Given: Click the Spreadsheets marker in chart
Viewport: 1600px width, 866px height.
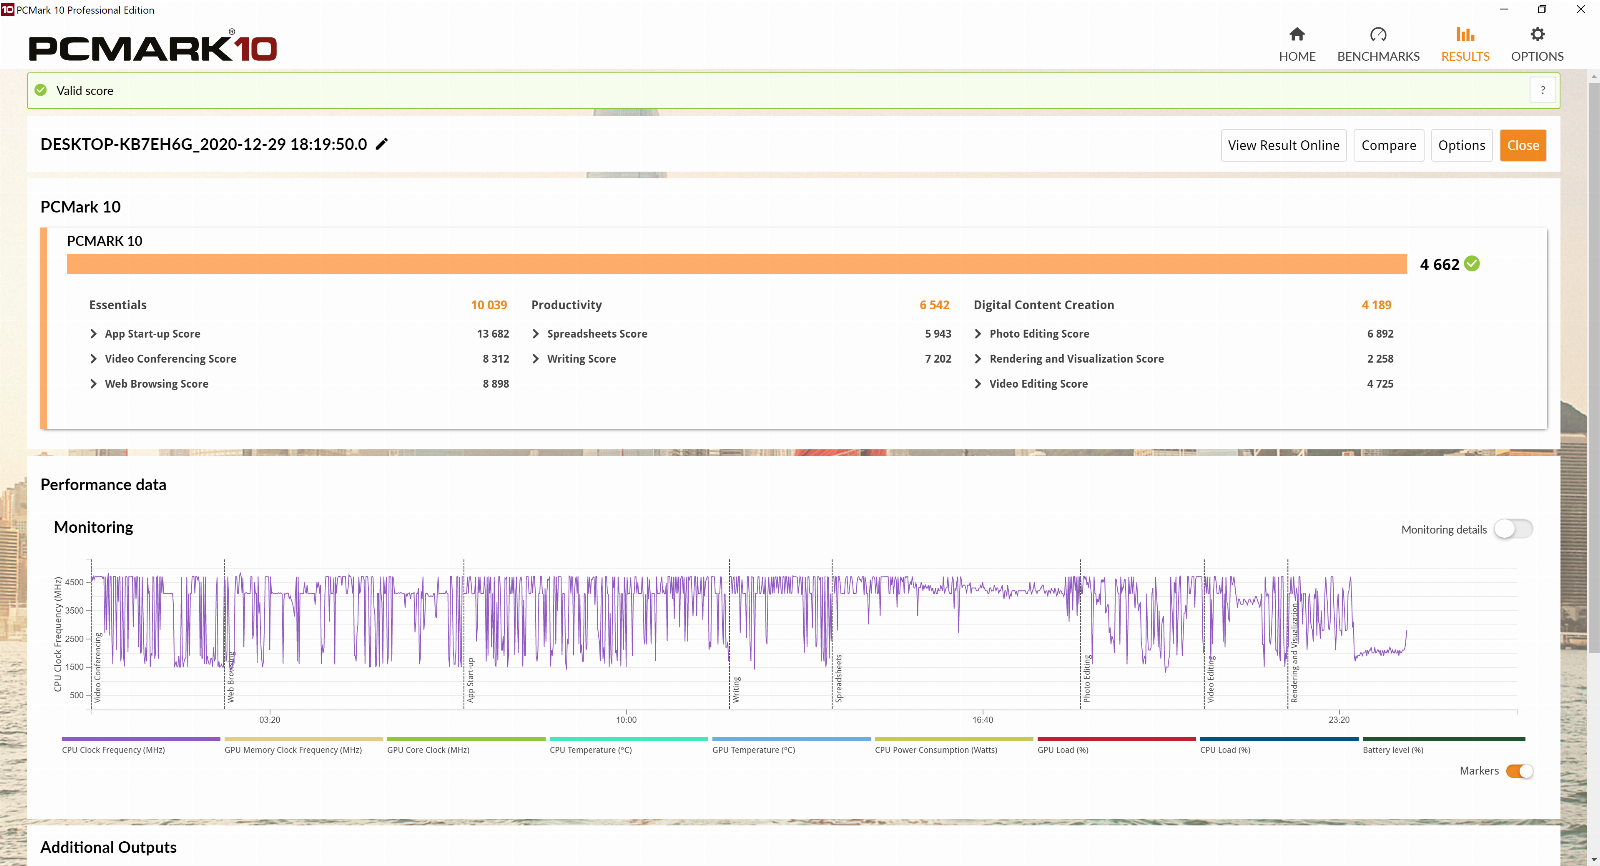Looking at the screenshot, I should 839,679.
